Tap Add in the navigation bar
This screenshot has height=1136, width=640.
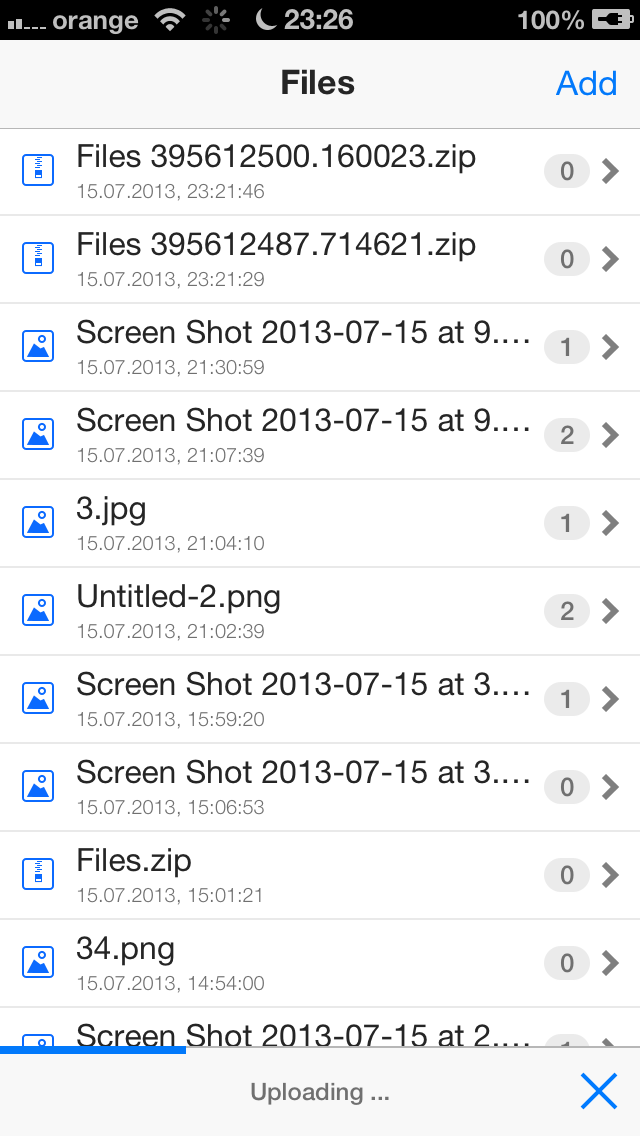(x=586, y=83)
